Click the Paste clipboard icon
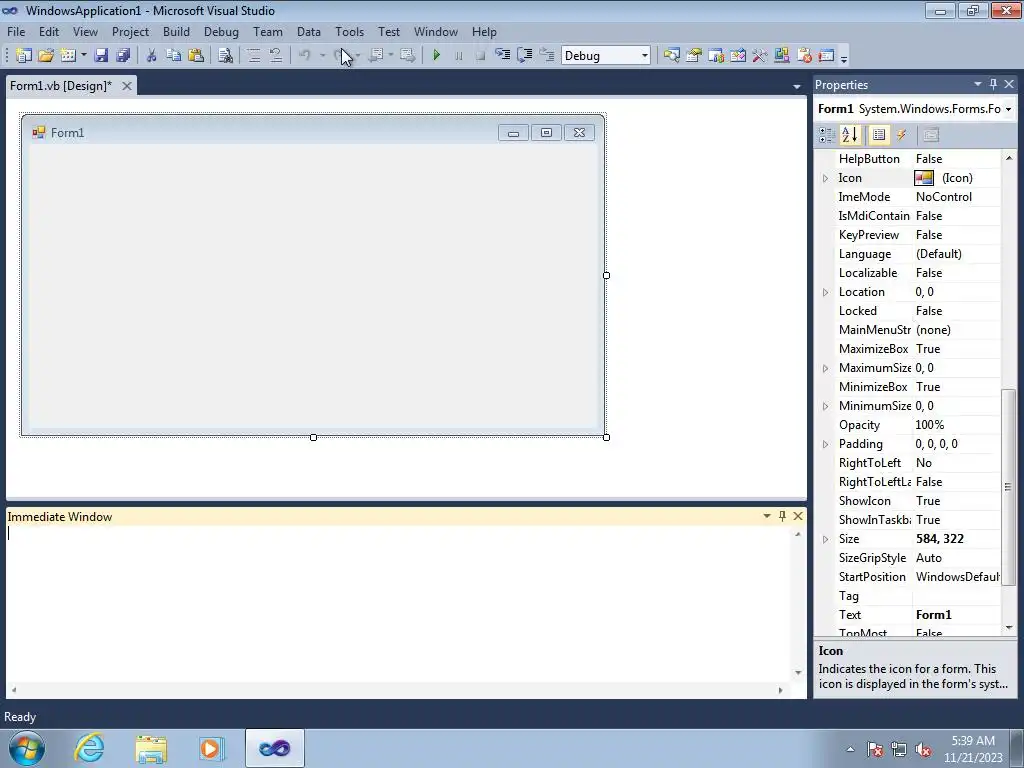This screenshot has width=1024, height=768. [196, 56]
